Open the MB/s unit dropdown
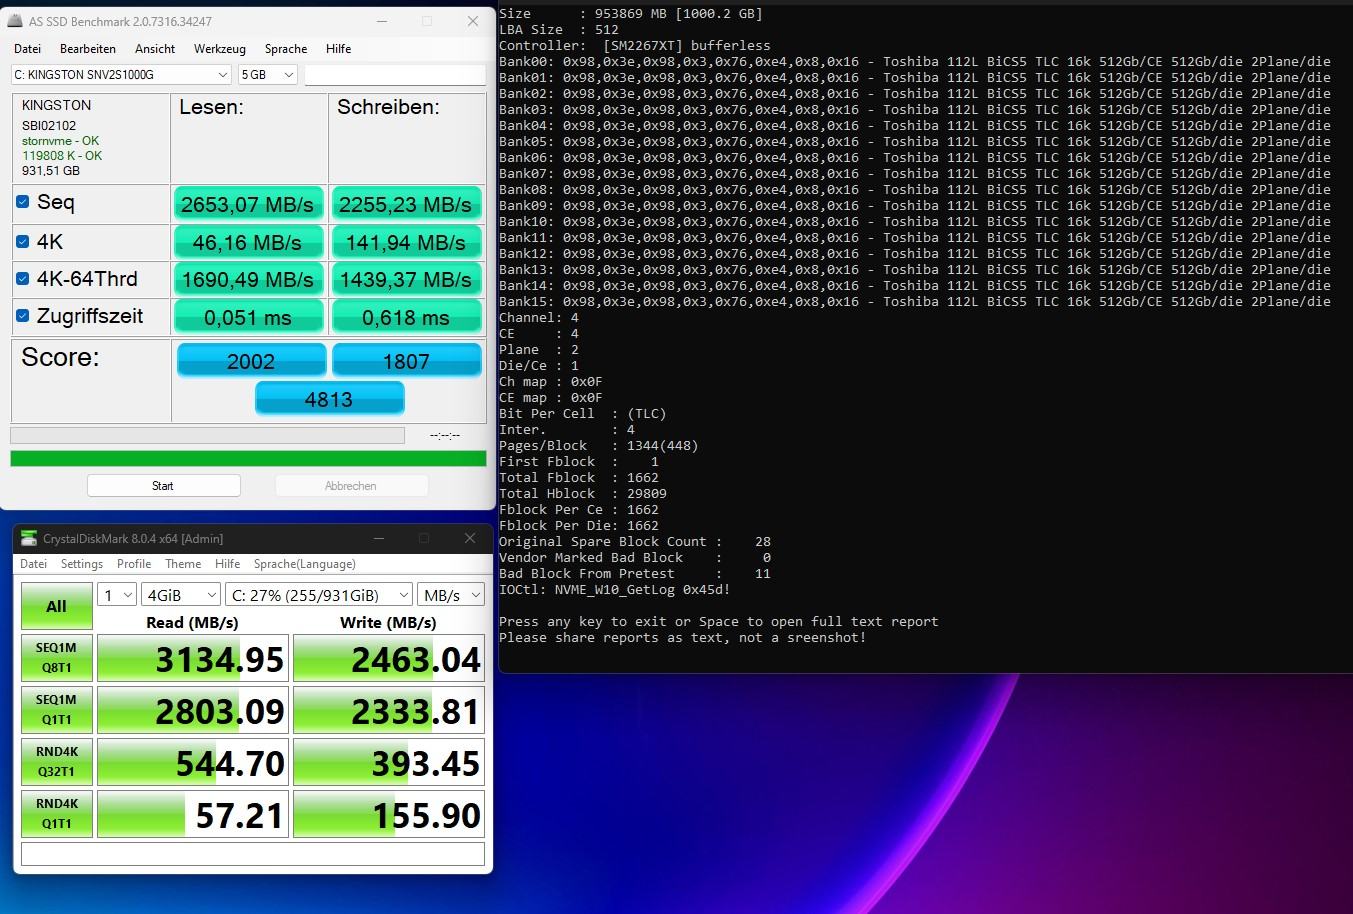Image resolution: width=1353 pixels, height=914 pixels. [x=451, y=595]
